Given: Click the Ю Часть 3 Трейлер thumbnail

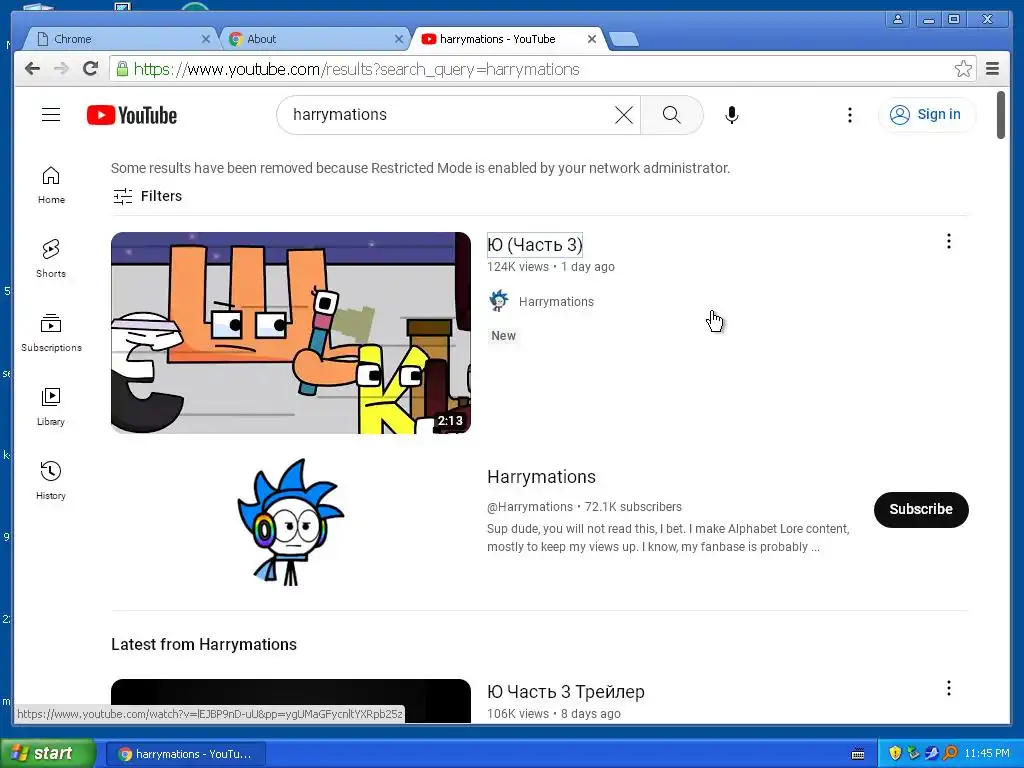Looking at the screenshot, I should (x=291, y=701).
